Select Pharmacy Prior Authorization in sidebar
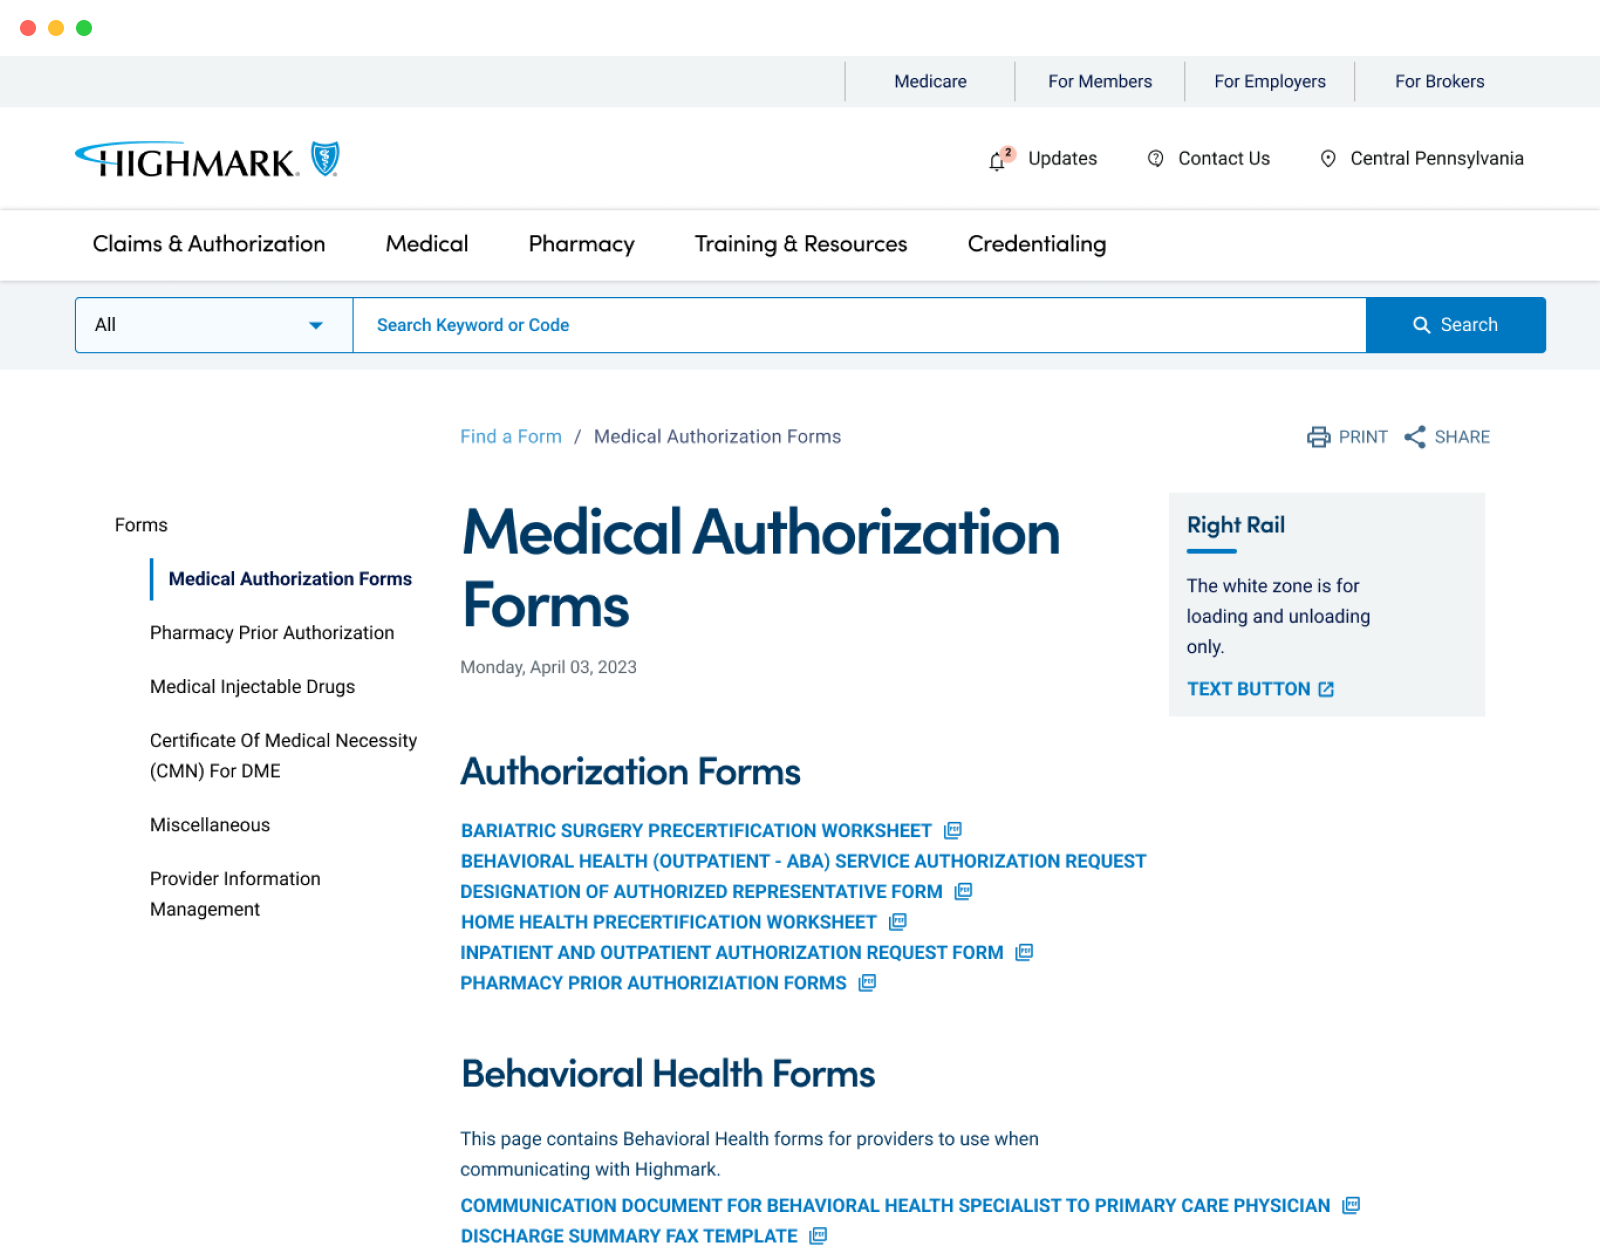Viewport: 1600px width, 1252px height. coord(272,633)
